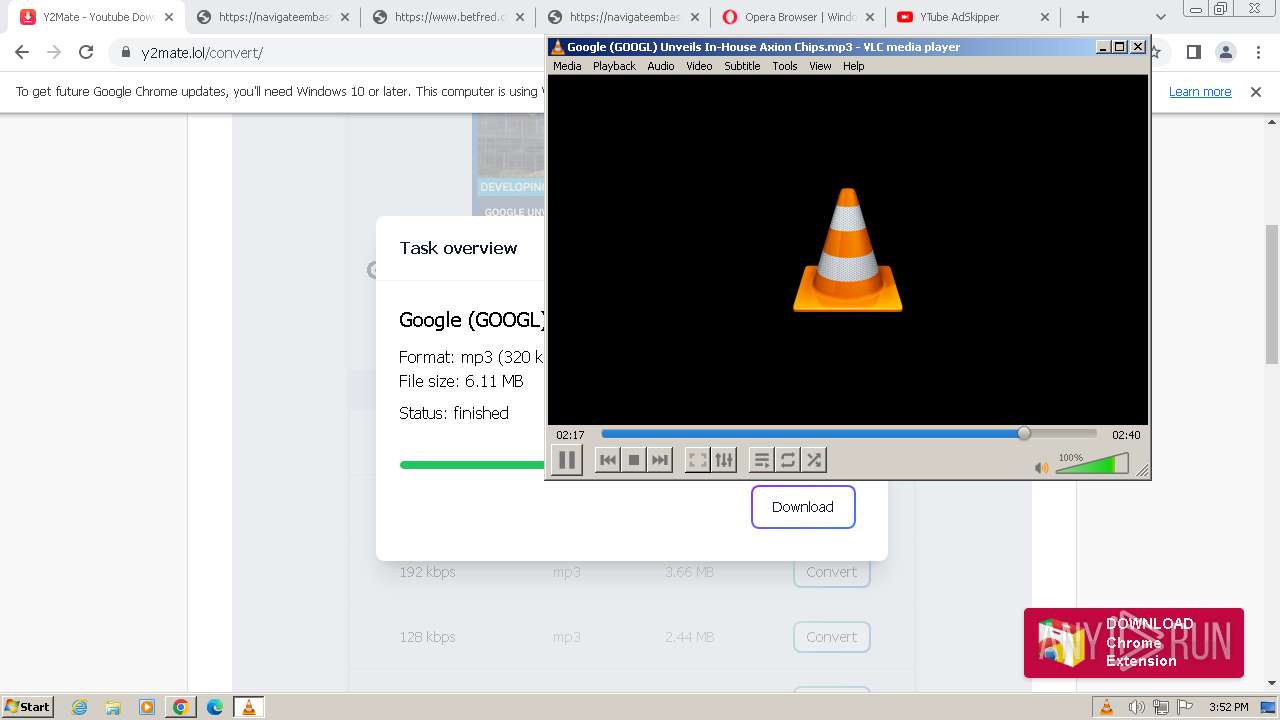This screenshot has width=1280, height=720.
Task: Open the system tray volume icon
Action: 1137,707
